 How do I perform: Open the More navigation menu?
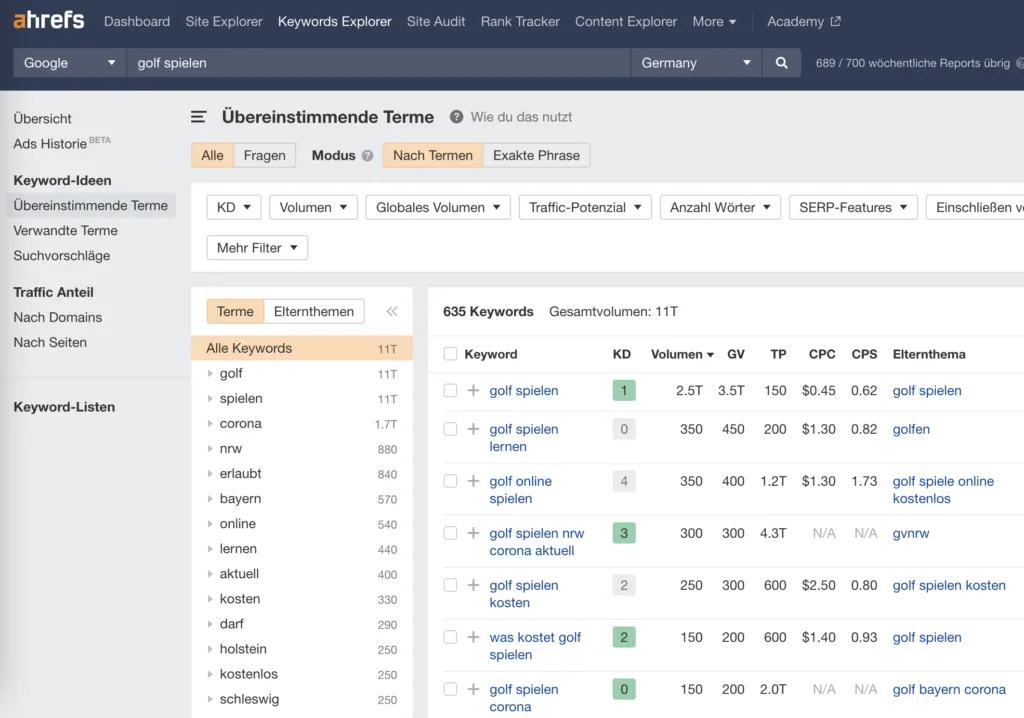tap(714, 22)
